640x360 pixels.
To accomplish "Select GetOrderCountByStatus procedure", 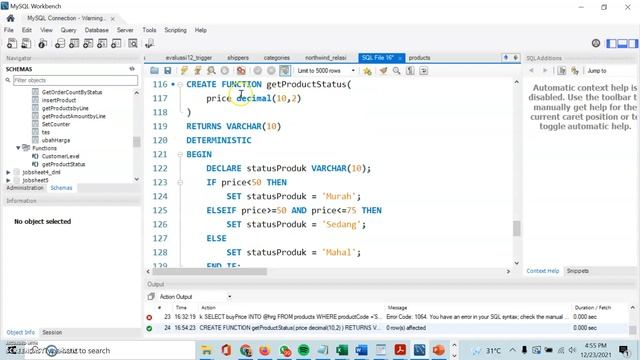I will click(x=72, y=92).
